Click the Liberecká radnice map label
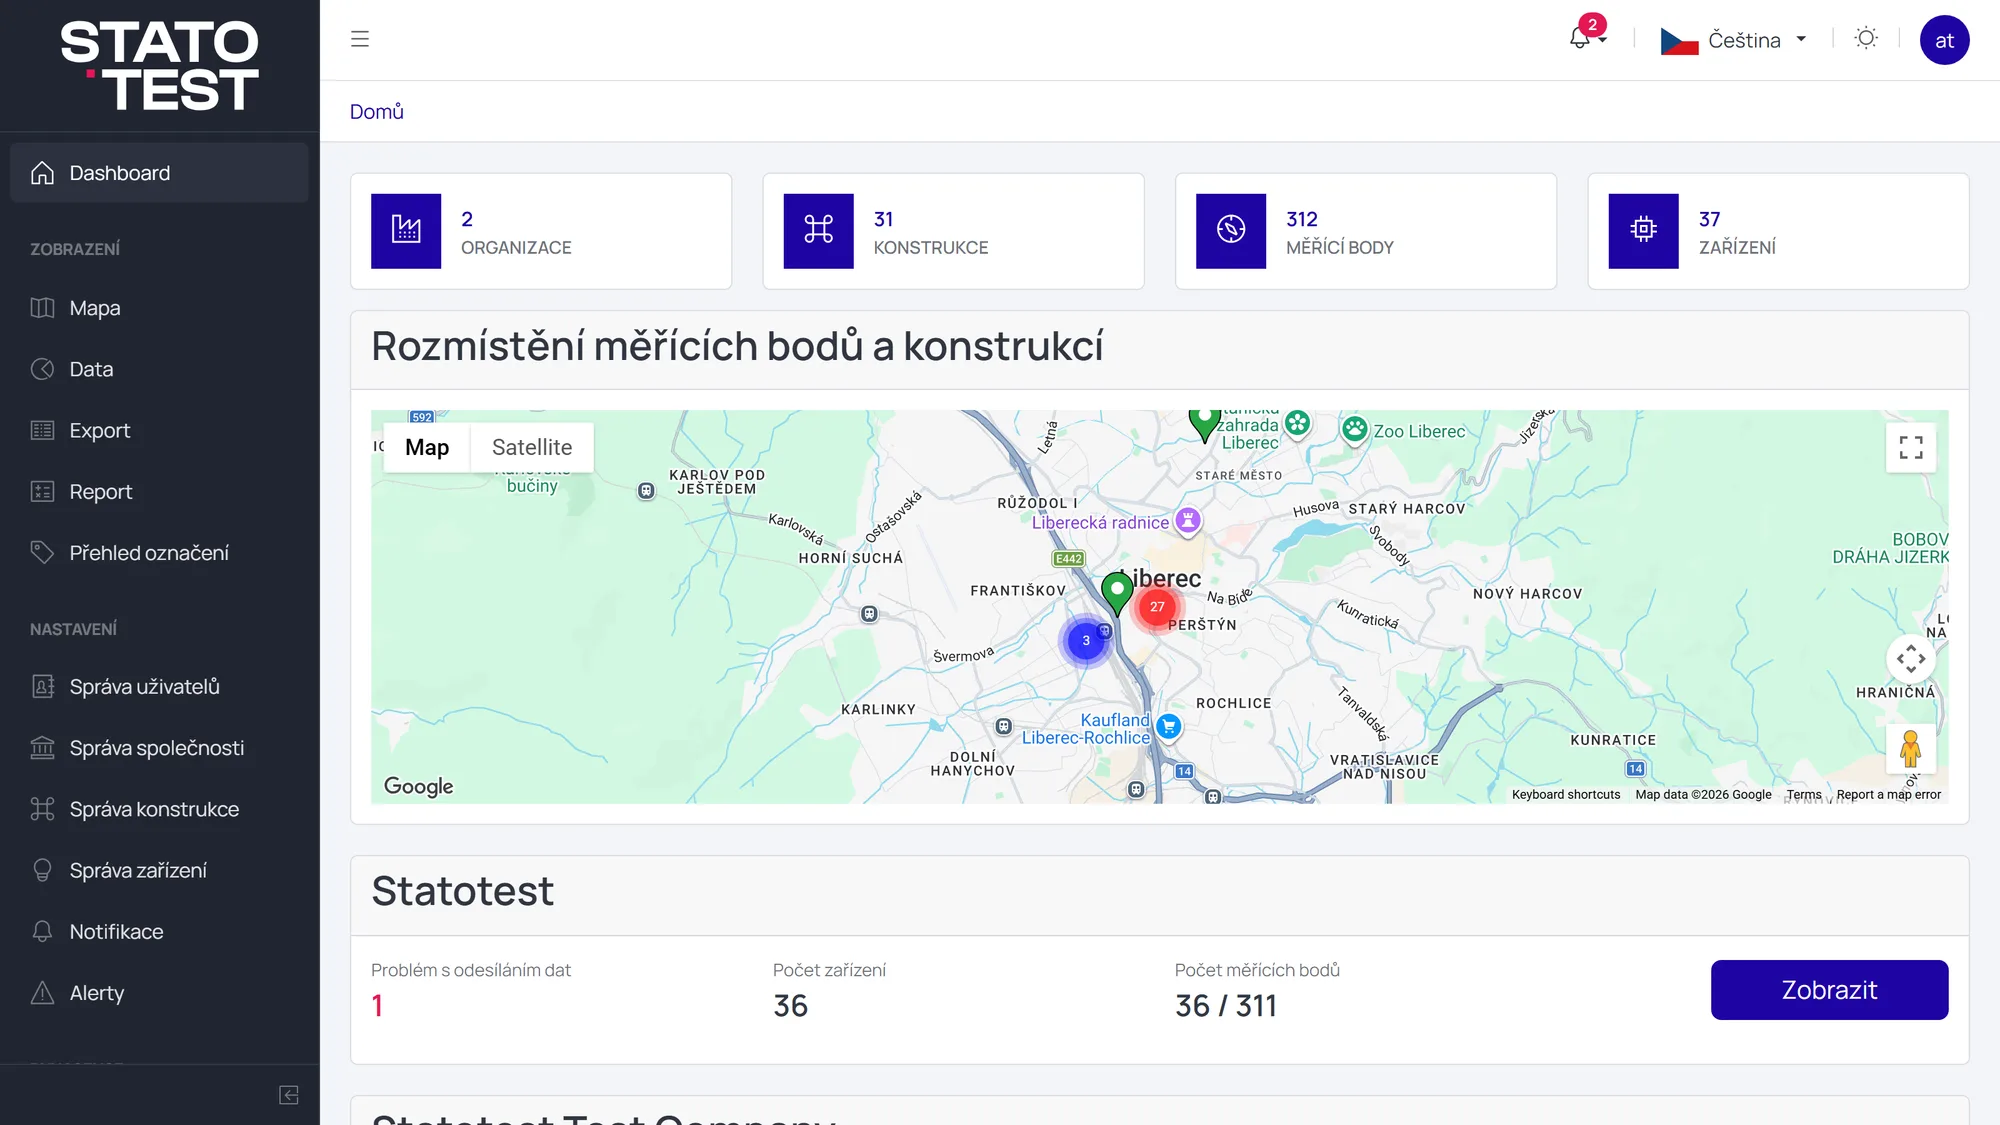2000x1125 pixels. 1100,522
